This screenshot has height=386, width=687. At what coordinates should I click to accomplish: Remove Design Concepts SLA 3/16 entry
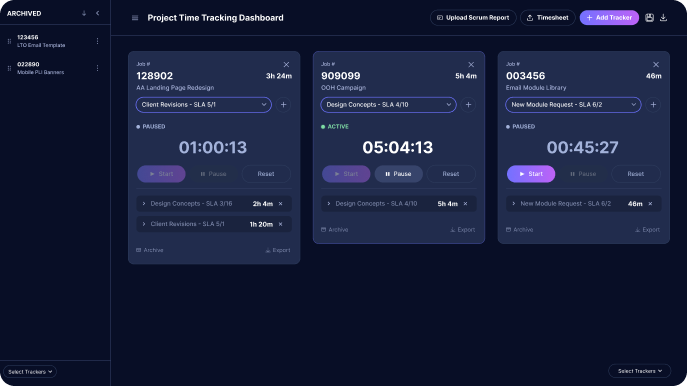(280, 204)
